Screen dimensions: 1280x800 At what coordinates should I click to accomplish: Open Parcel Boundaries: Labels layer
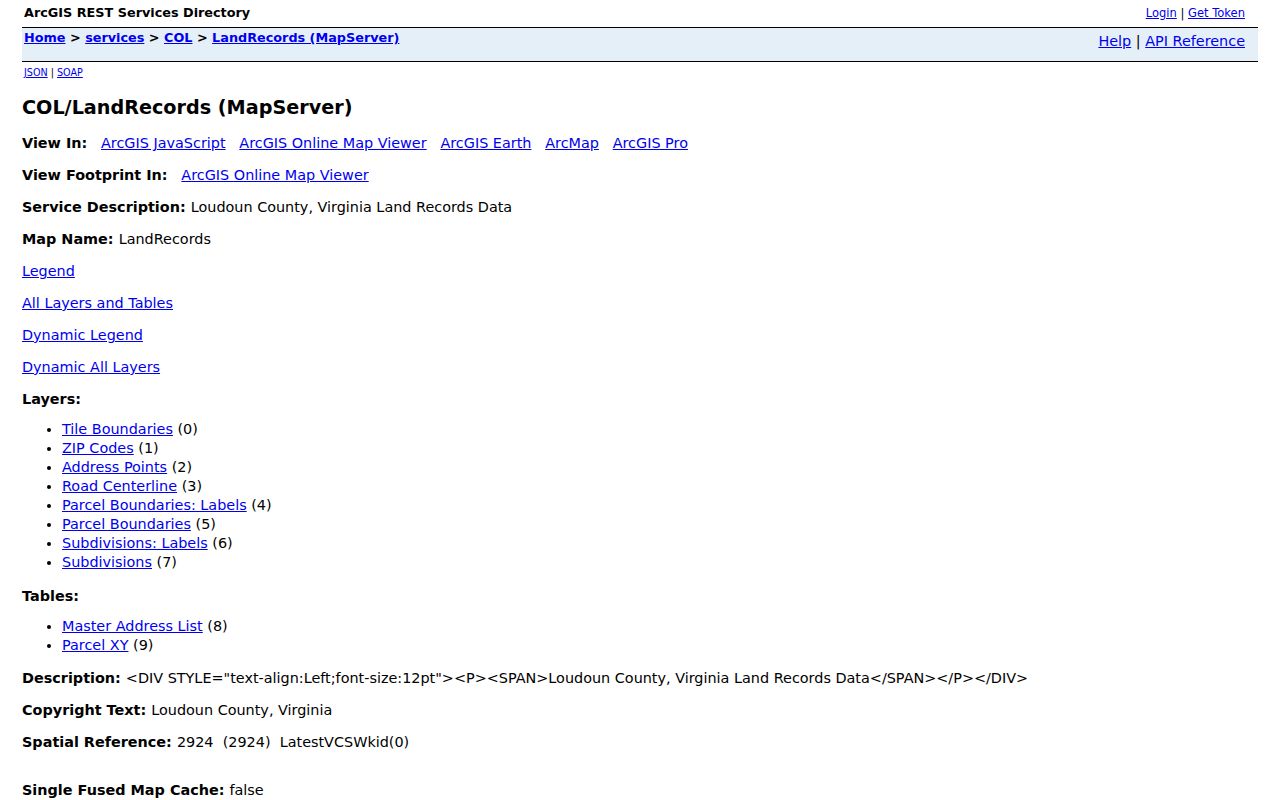(154, 505)
